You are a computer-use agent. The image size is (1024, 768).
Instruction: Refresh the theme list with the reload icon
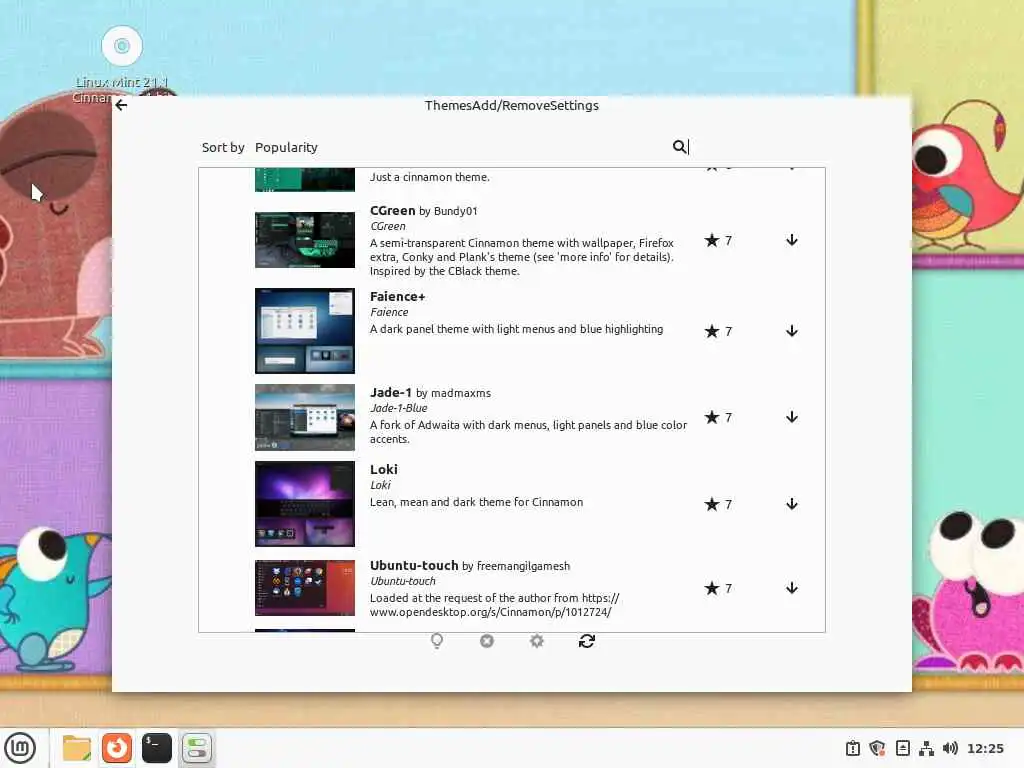(x=586, y=641)
